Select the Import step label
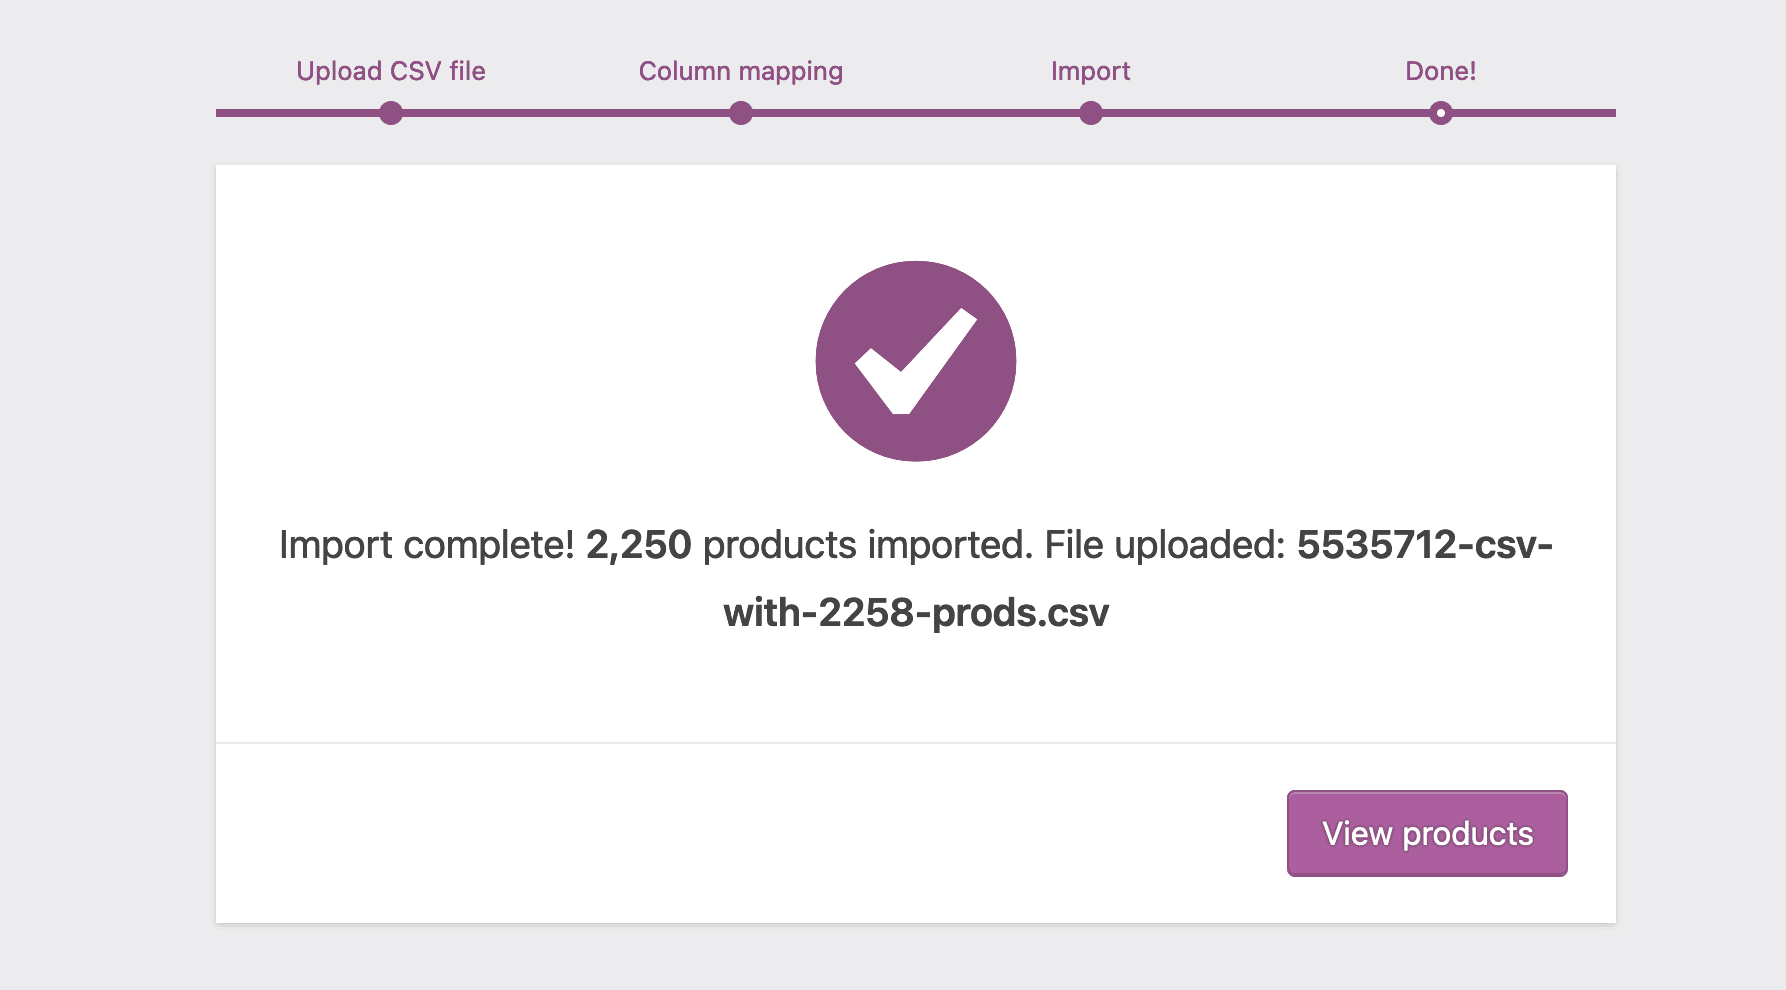 pyautogui.click(x=1090, y=71)
